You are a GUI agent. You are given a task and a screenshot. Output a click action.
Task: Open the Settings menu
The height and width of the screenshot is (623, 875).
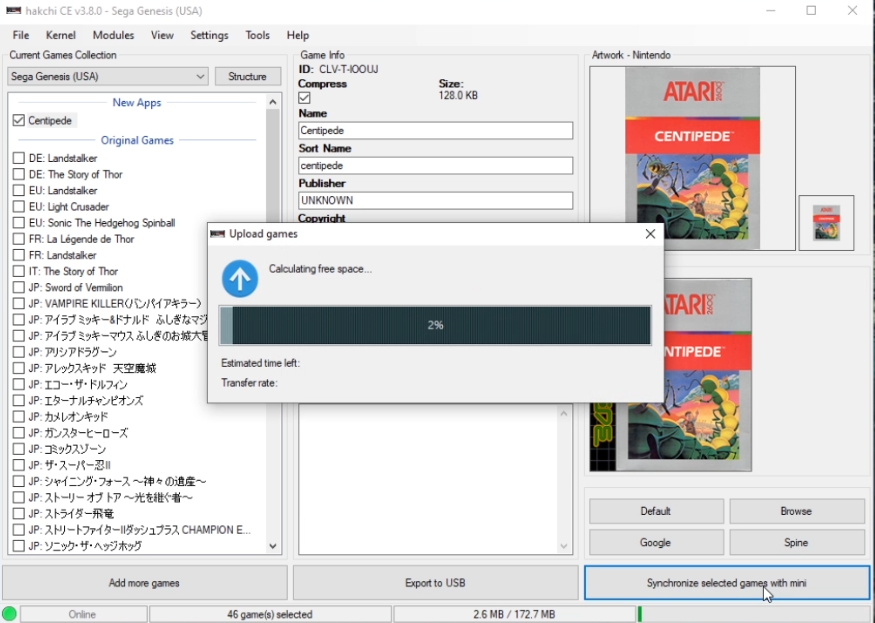(209, 35)
